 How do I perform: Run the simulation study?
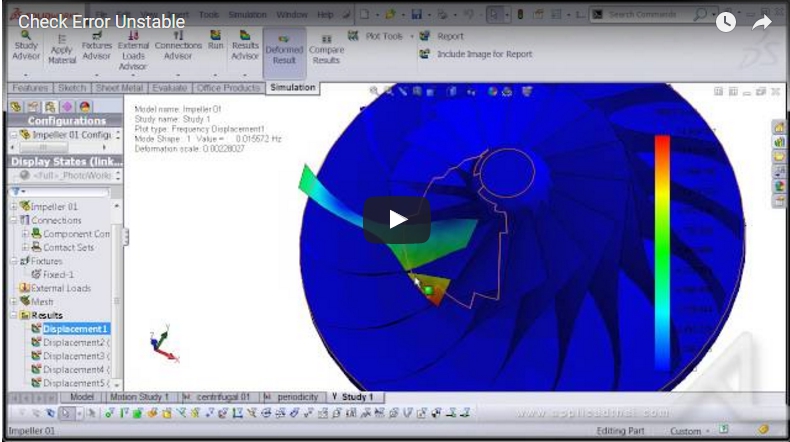click(216, 40)
